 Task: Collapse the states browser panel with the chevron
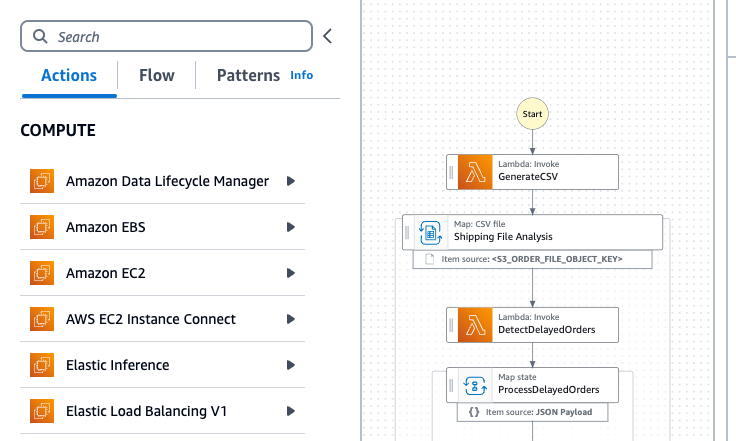pos(328,36)
